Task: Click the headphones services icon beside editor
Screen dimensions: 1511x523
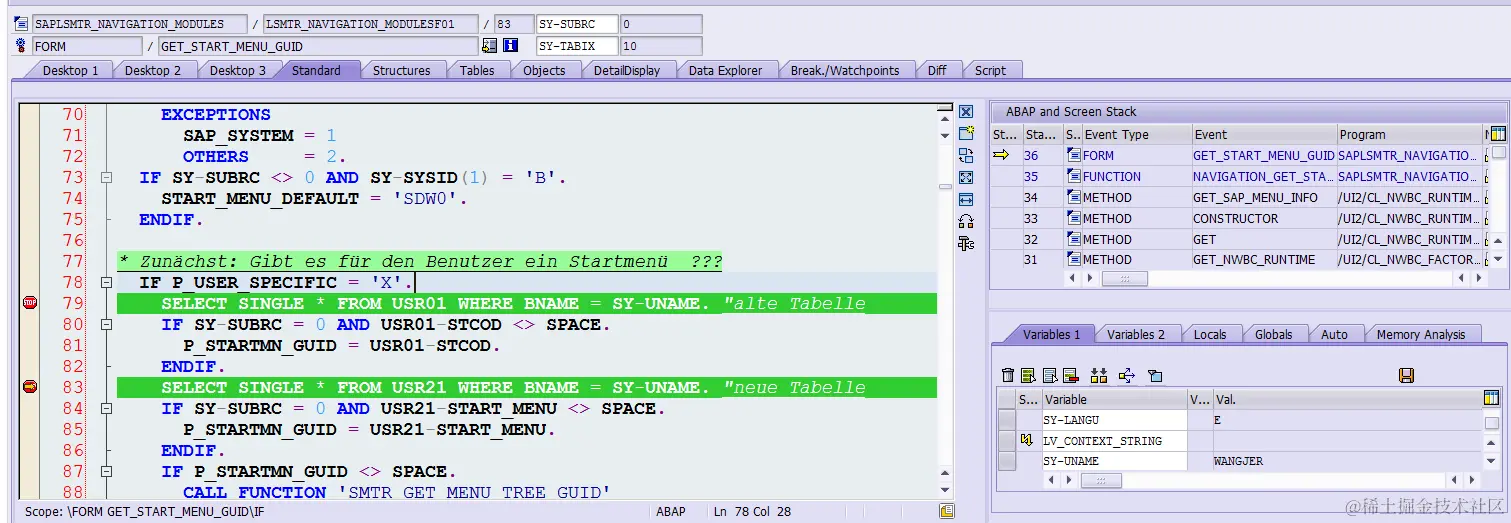Action: tap(966, 221)
